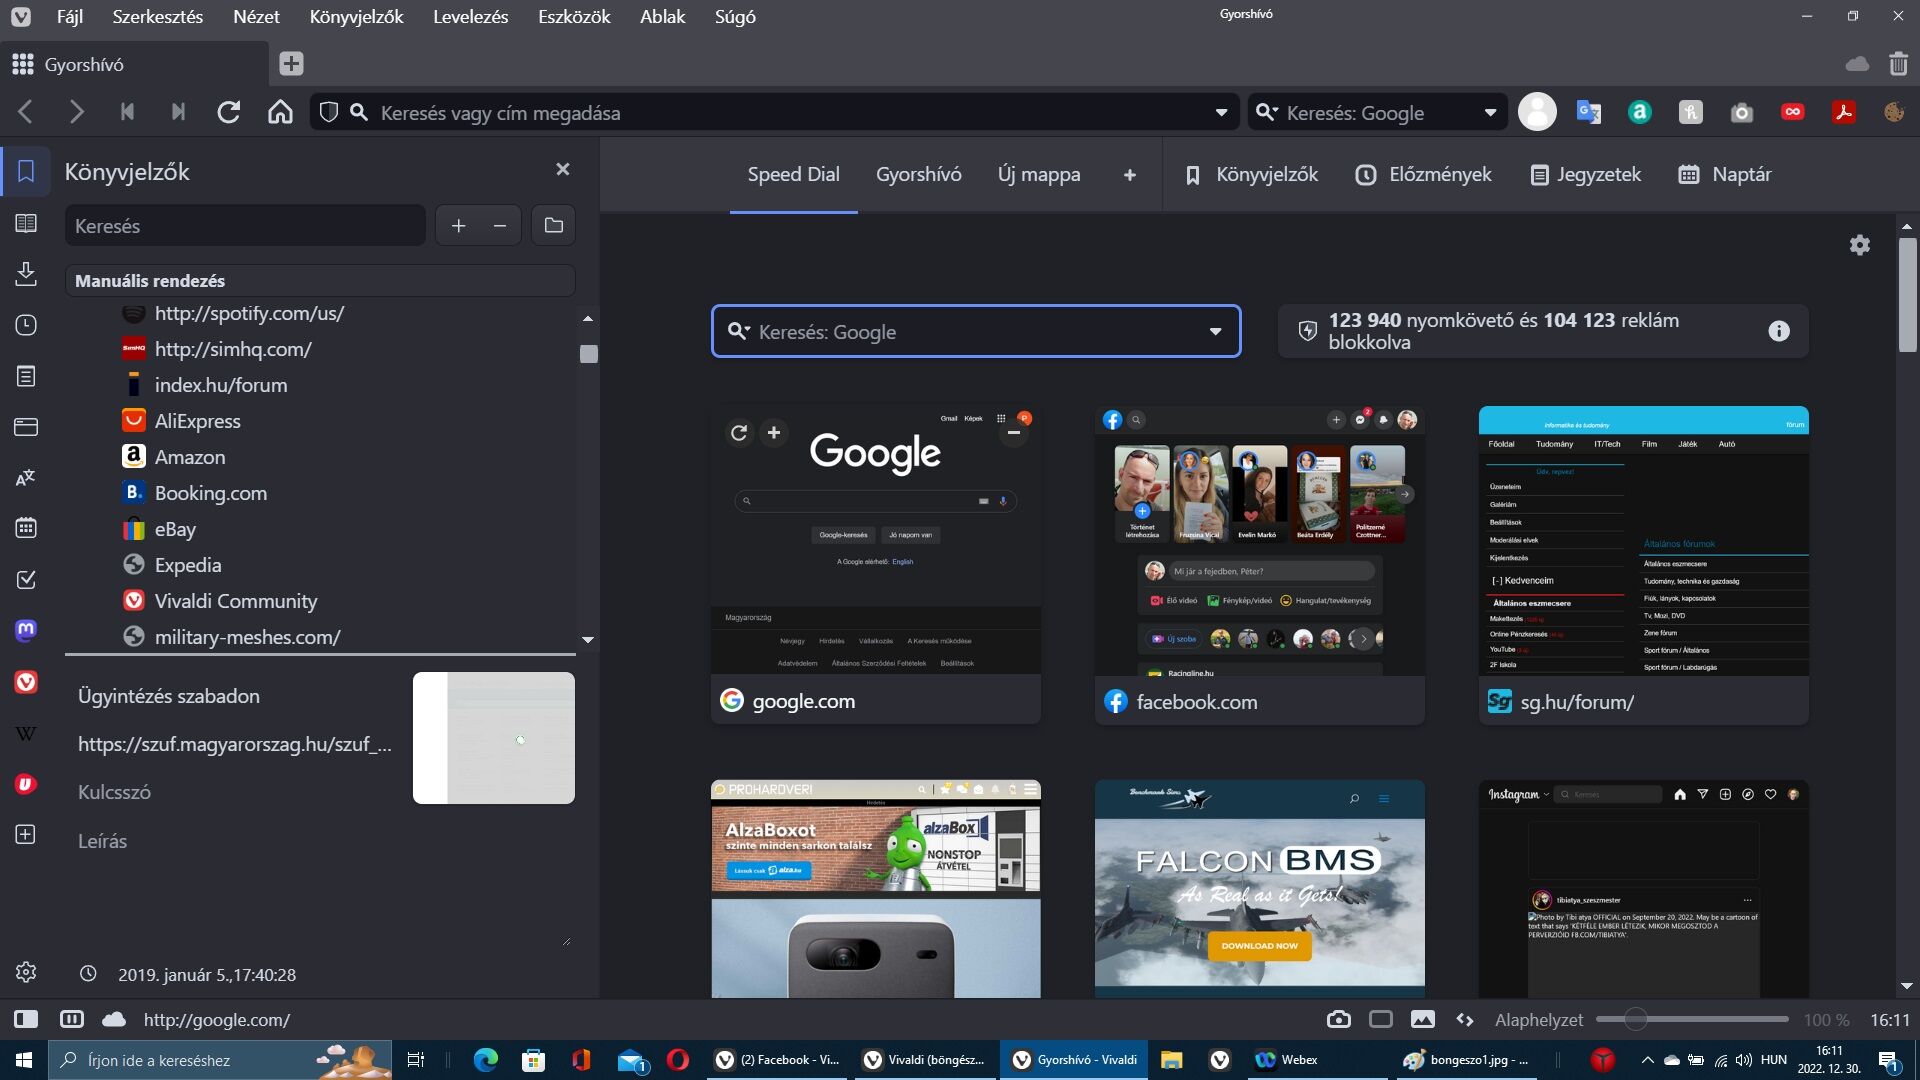Click the capture page camera icon
Viewport: 1920px width, 1080px height.
pyautogui.click(x=1338, y=1019)
